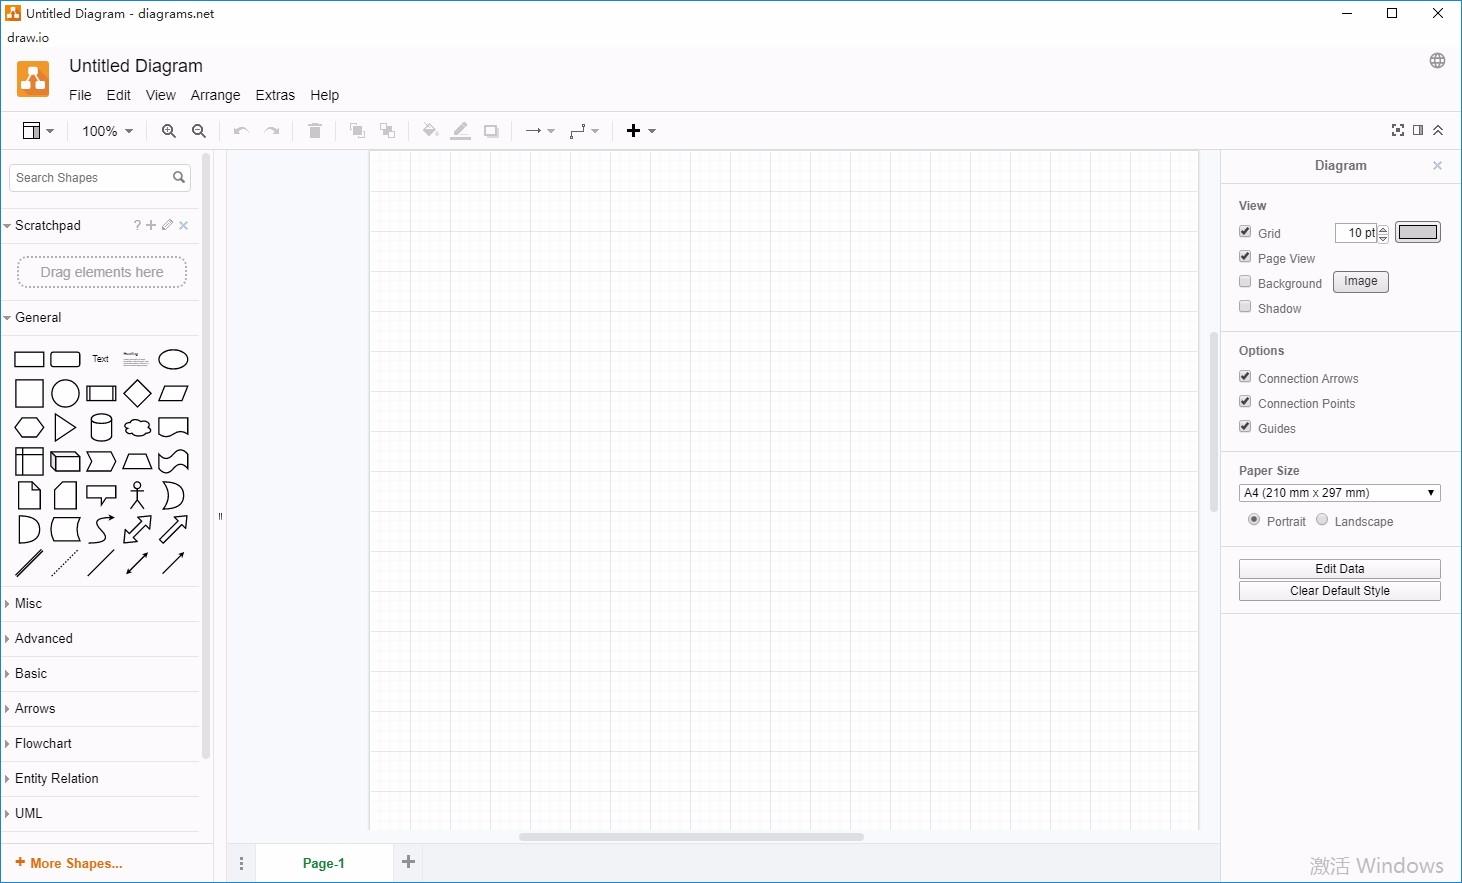The image size is (1462, 883).
Task: Select the Diamond shape
Action: pos(138,393)
